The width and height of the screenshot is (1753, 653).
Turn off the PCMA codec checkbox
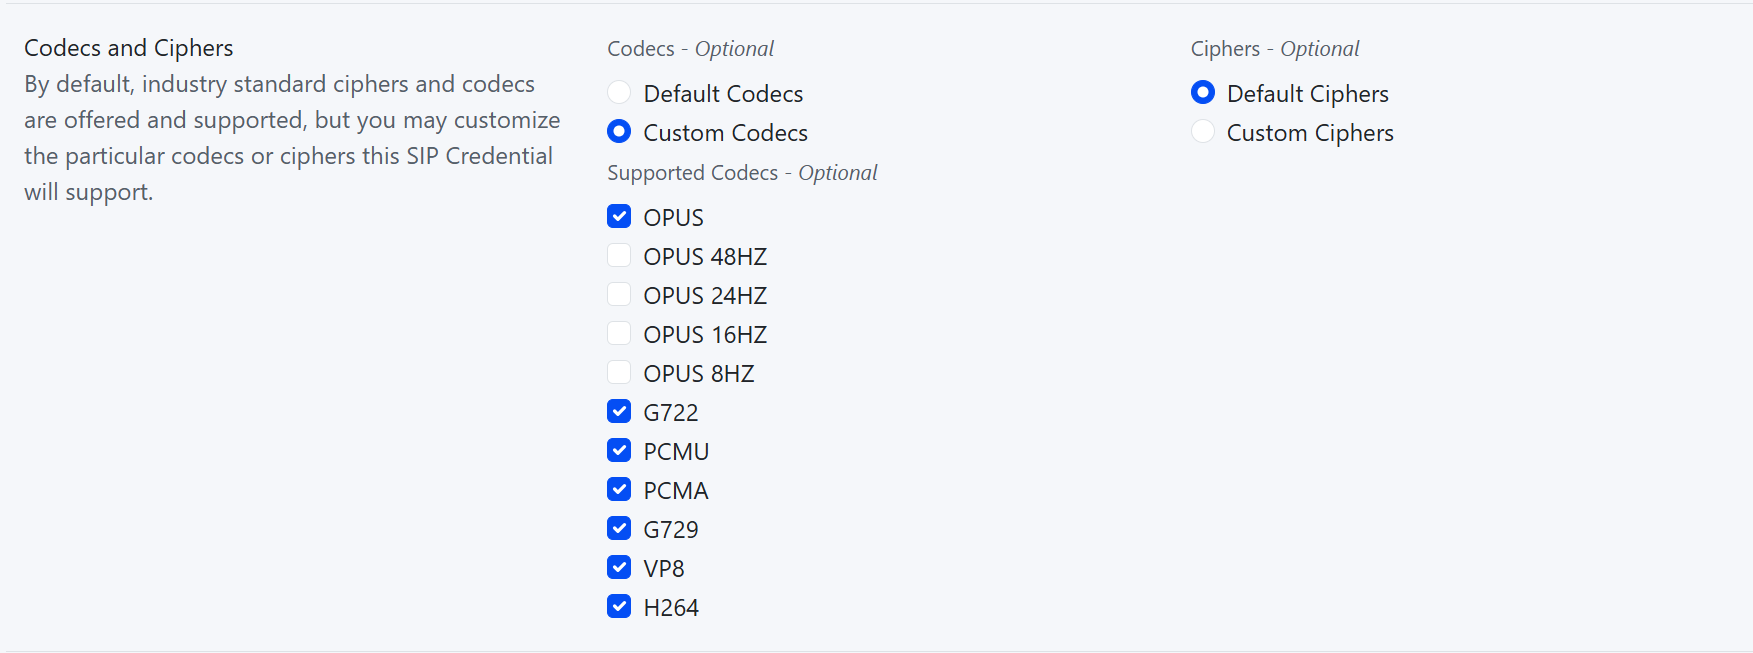[x=619, y=490]
